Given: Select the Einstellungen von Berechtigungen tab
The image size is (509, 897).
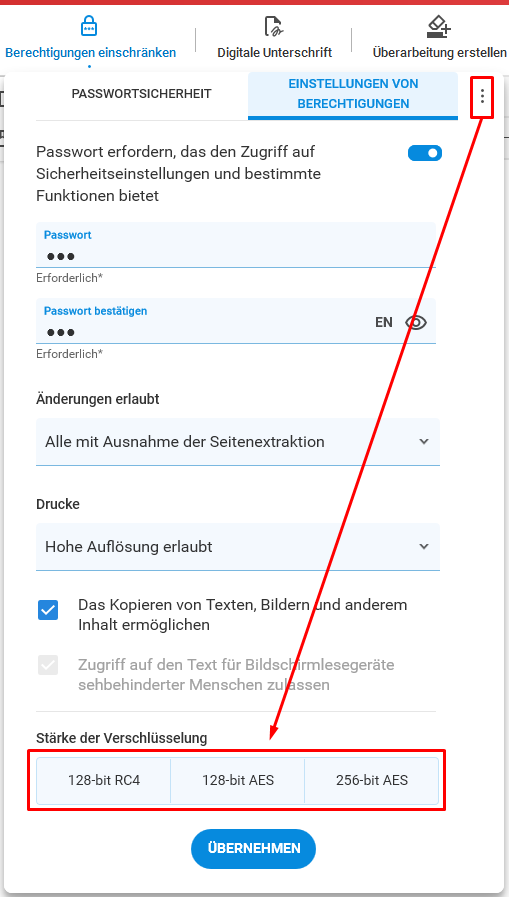Looking at the screenshot, I should [x=353, y=94].
